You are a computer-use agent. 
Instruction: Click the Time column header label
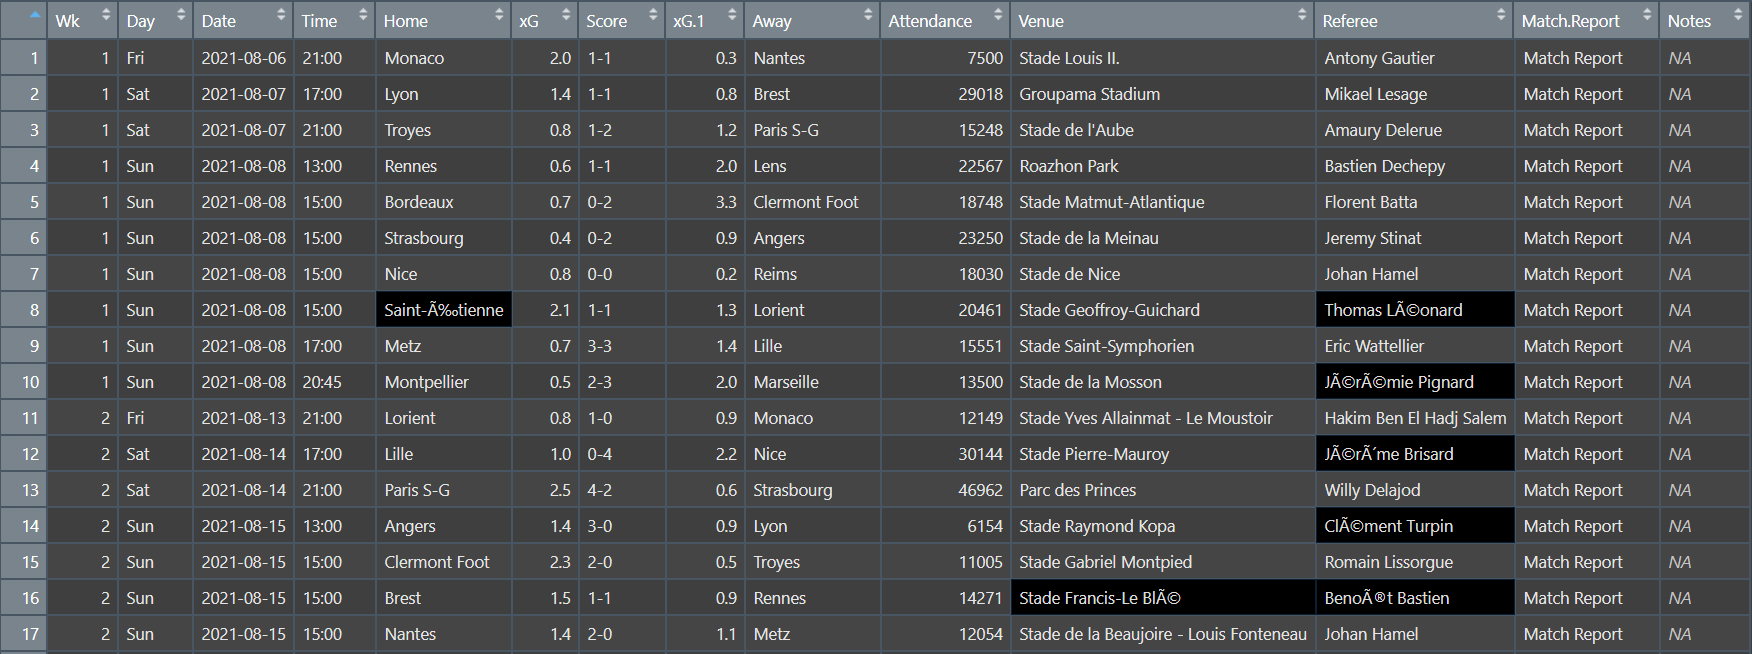click(320, 21)
